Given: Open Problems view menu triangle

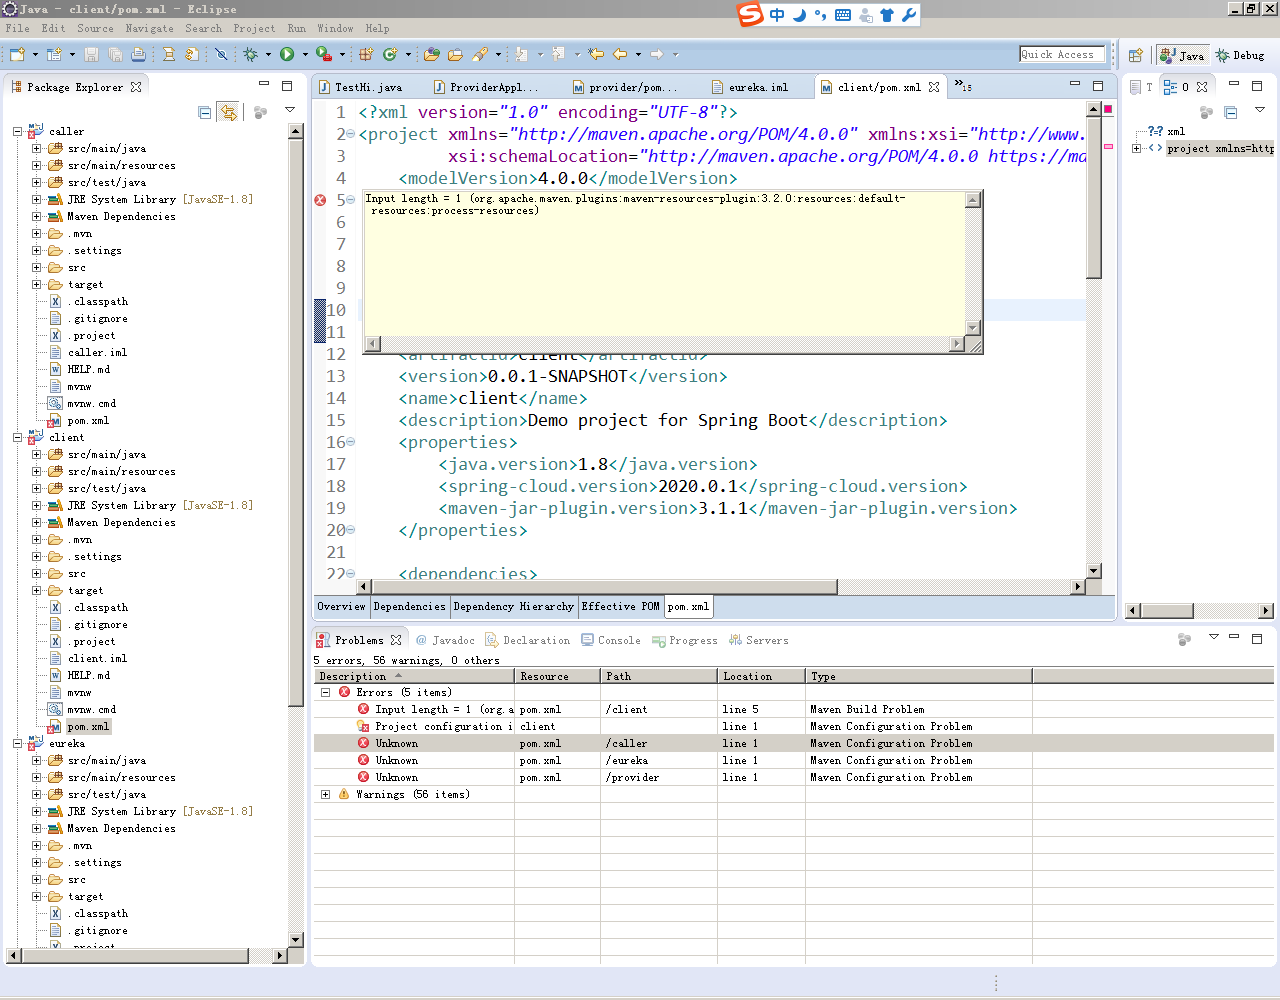Looking at the screenshot, I should (x=1213, y=636).
